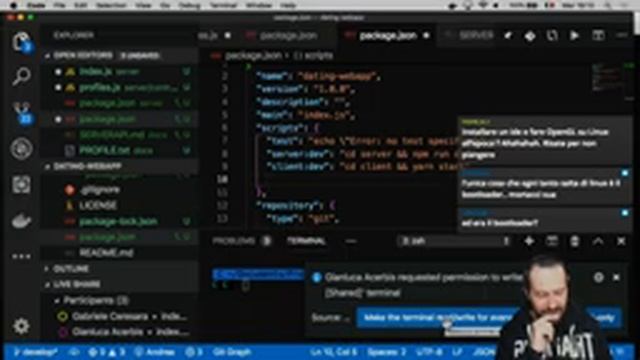The image size is (640, 360).
Task: Open the notification settings gear
Action: pos(598,278)
